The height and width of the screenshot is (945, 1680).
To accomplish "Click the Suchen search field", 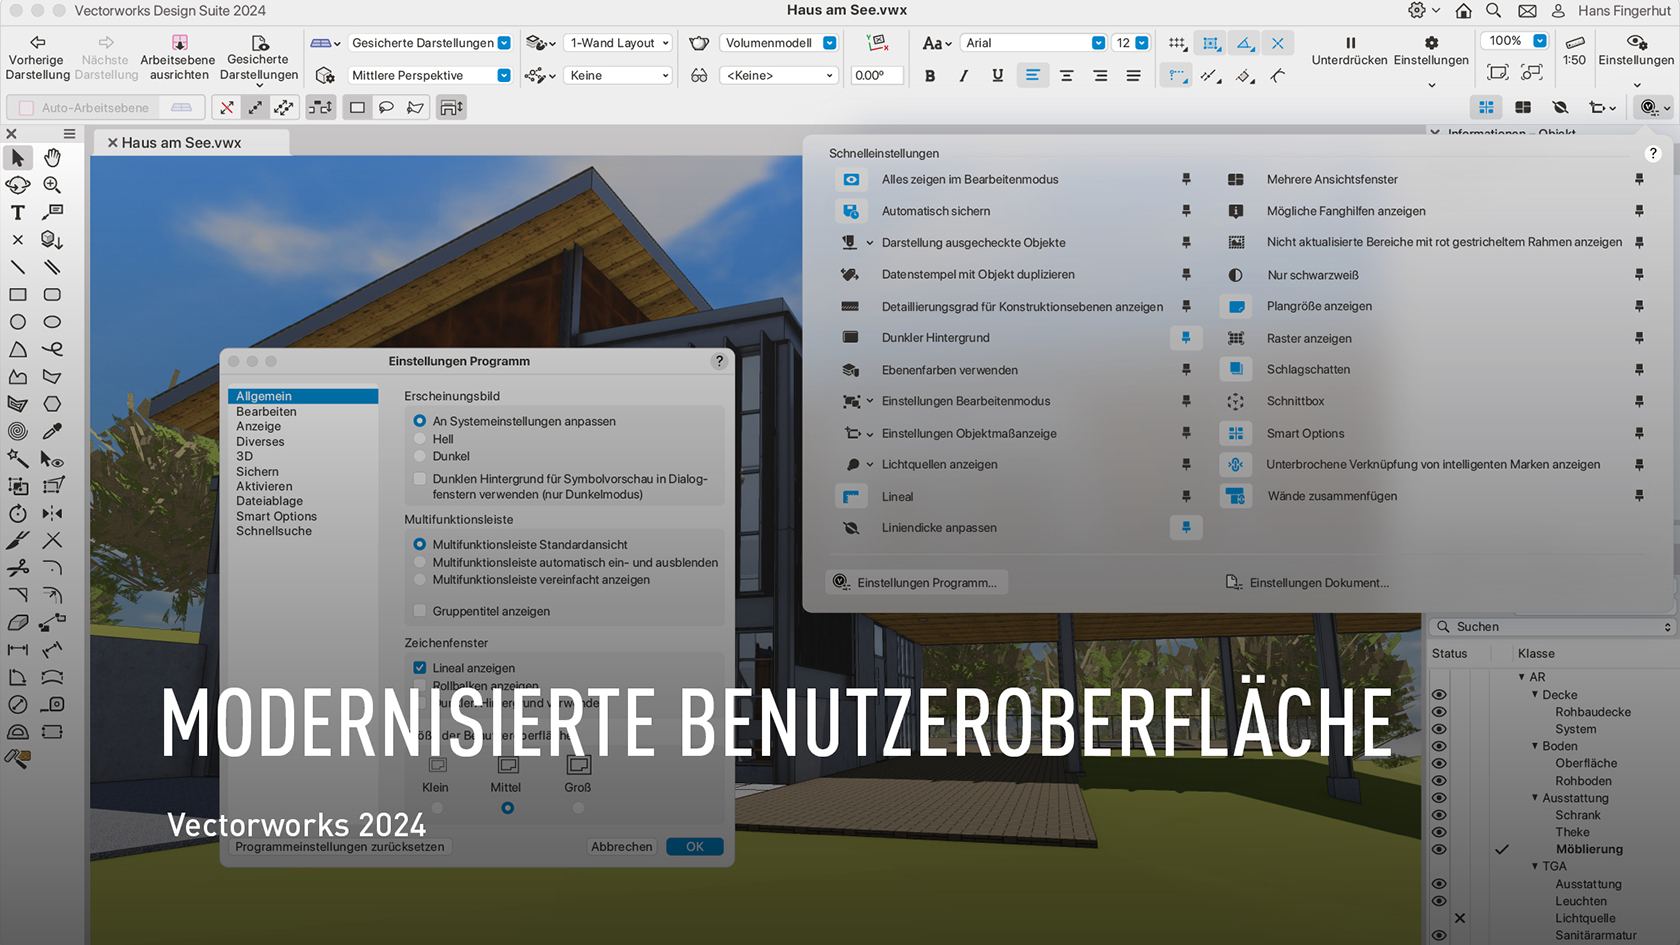I will pos(1554,627).
